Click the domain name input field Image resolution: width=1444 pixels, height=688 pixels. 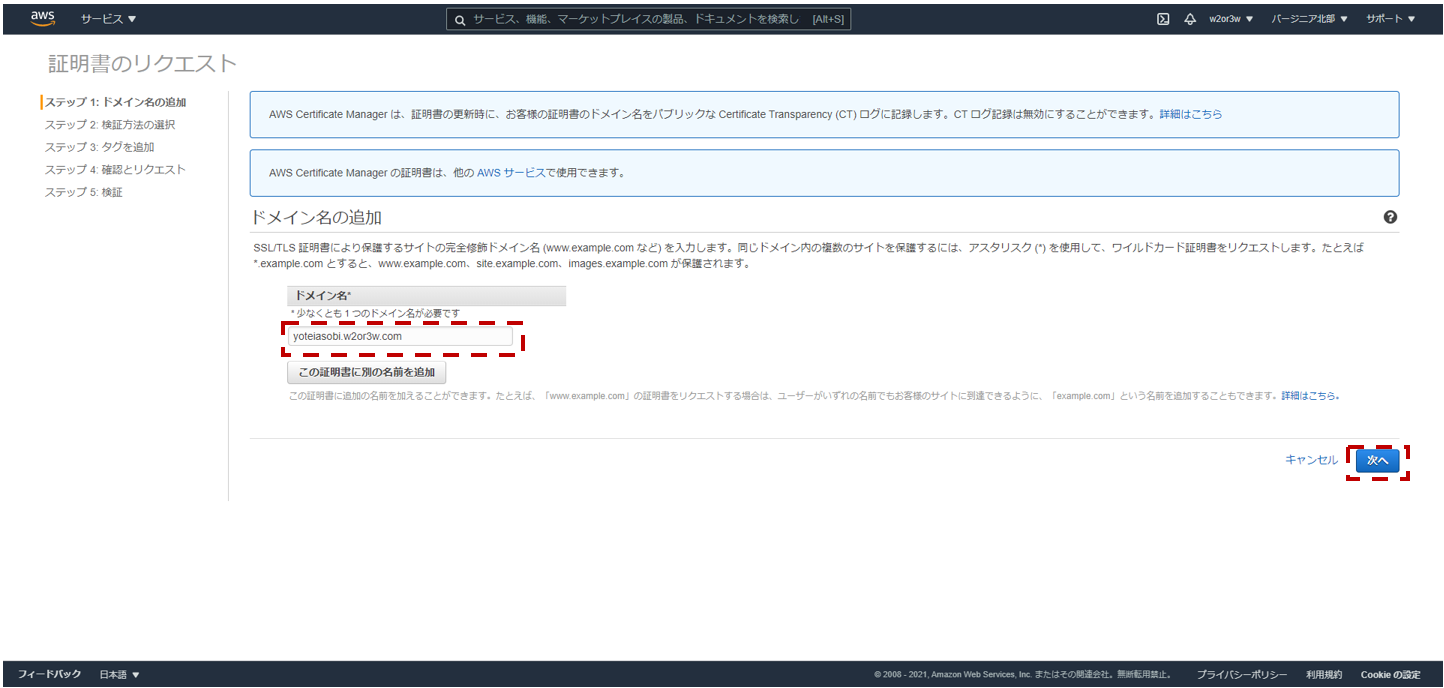click(x=400, y=337)
